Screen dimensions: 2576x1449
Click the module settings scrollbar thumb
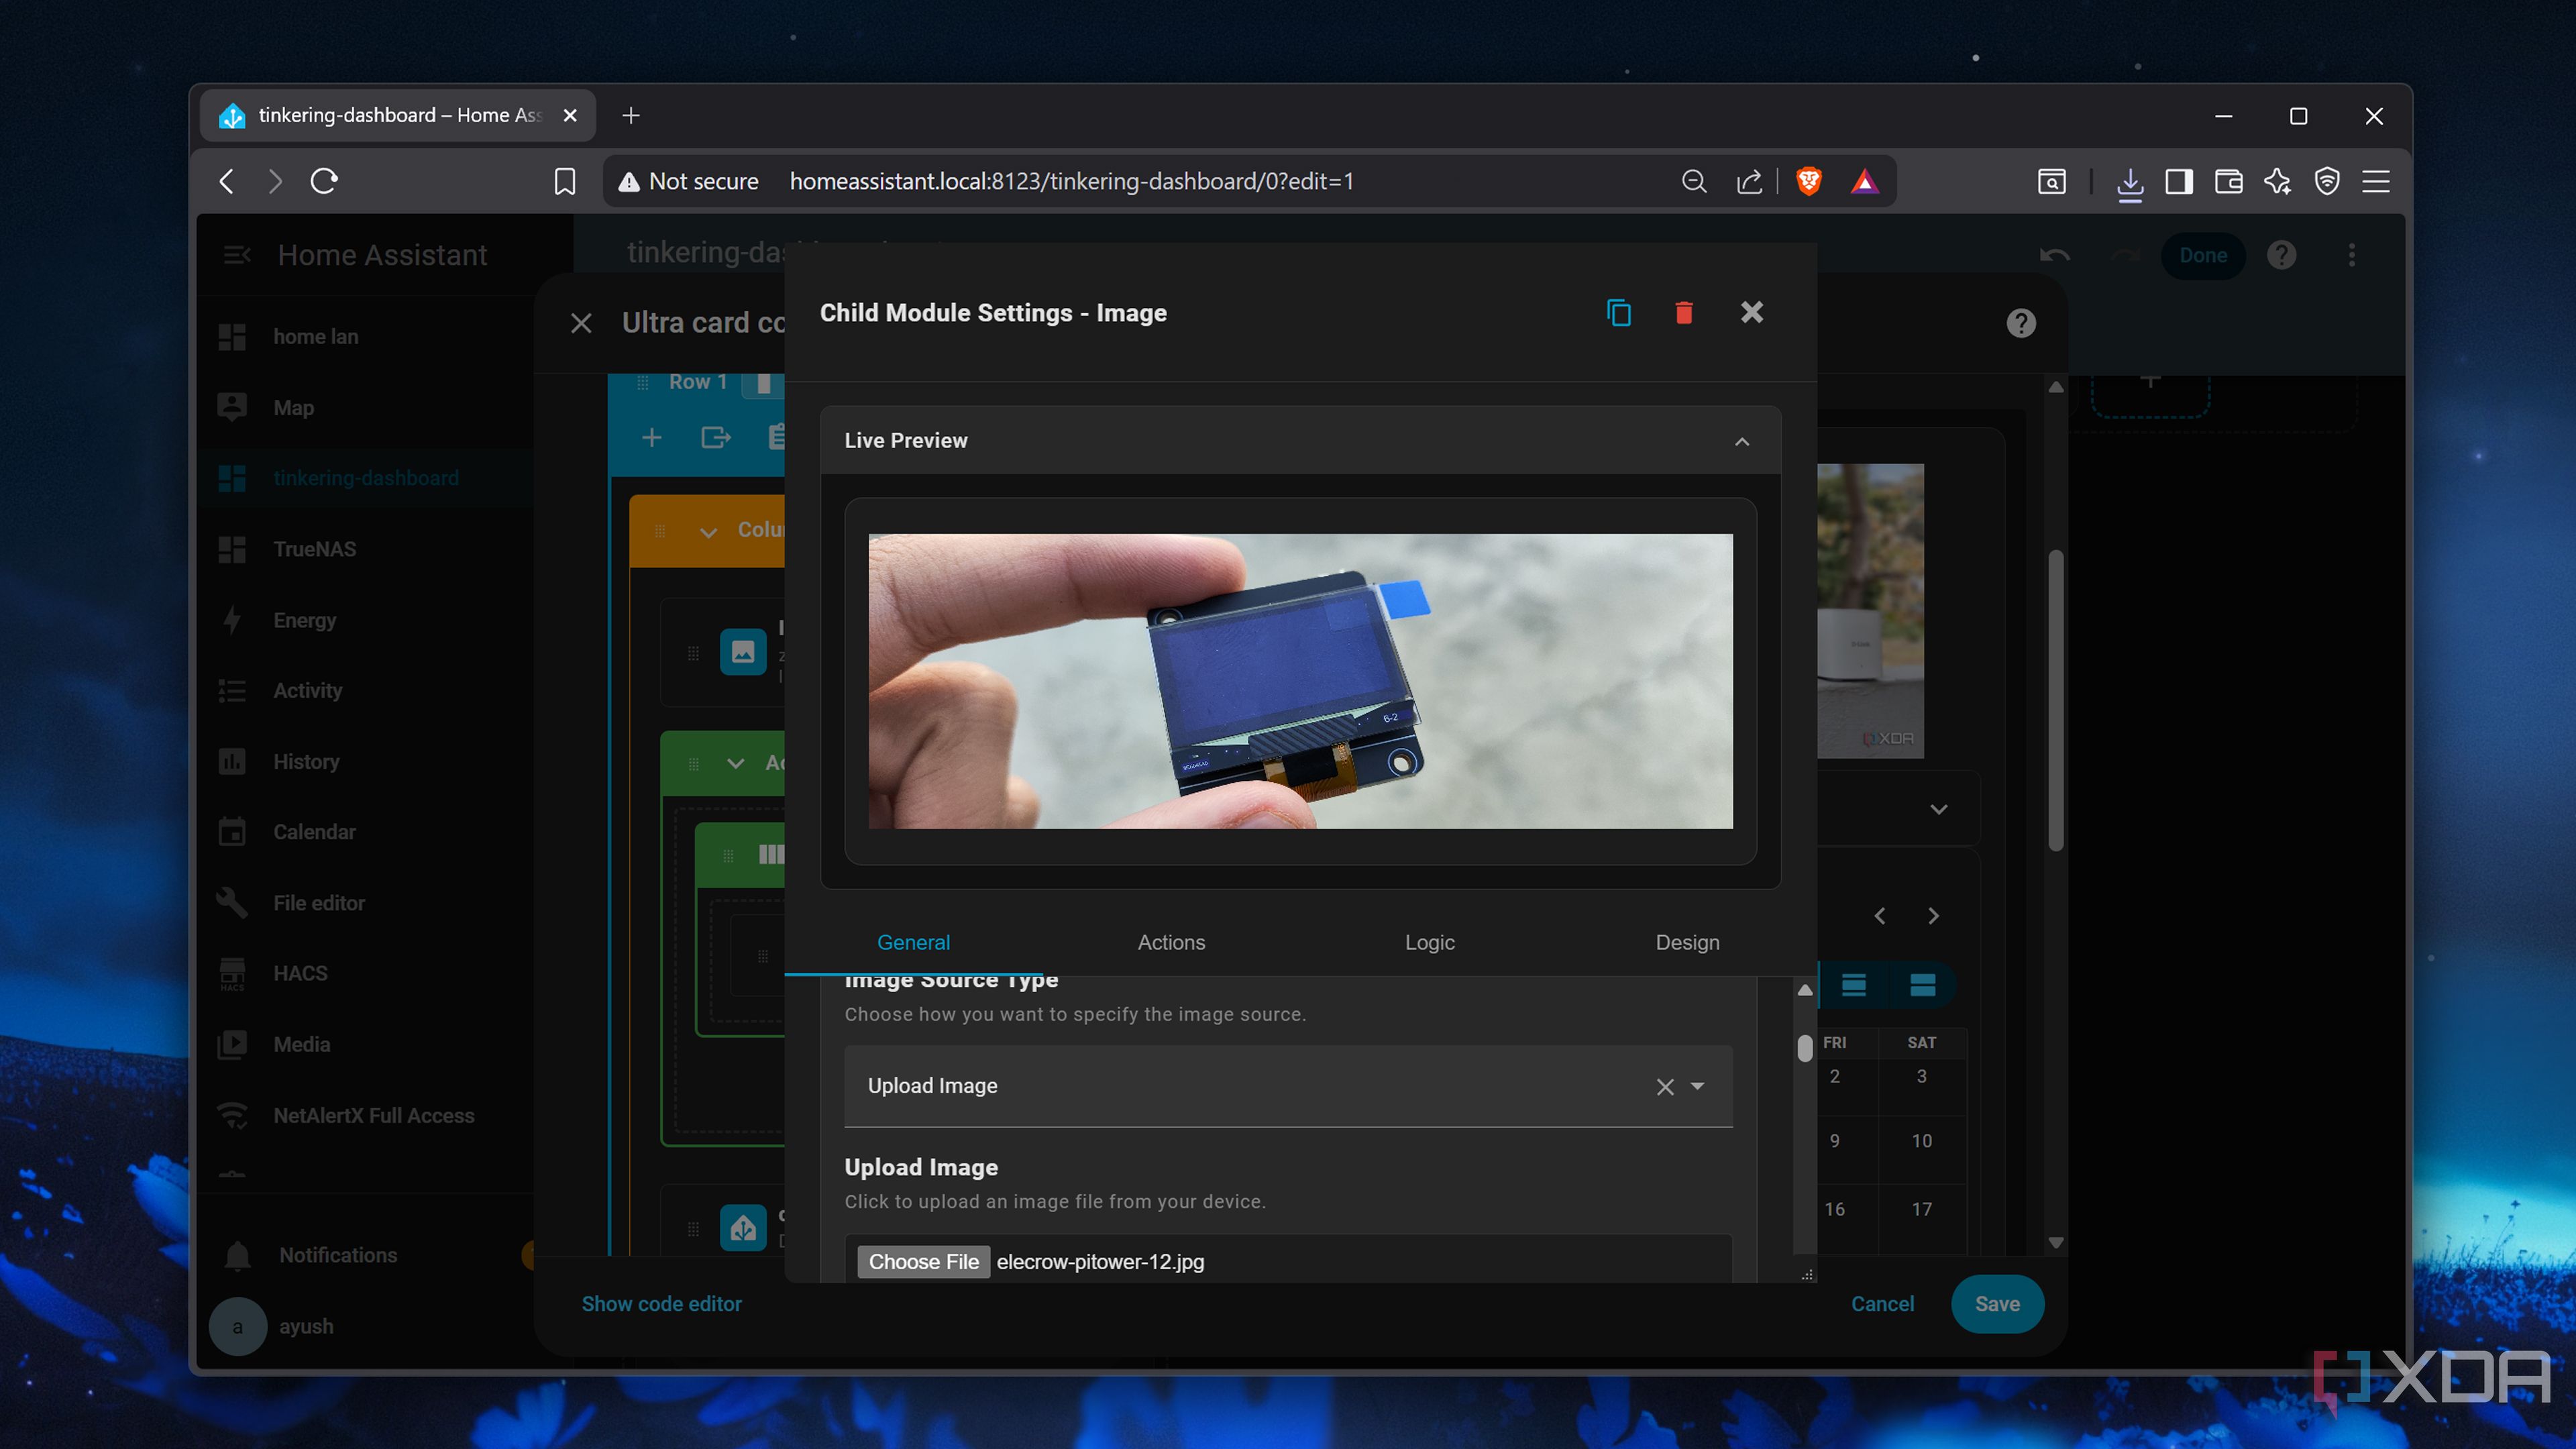[x=1804, y=1047]
